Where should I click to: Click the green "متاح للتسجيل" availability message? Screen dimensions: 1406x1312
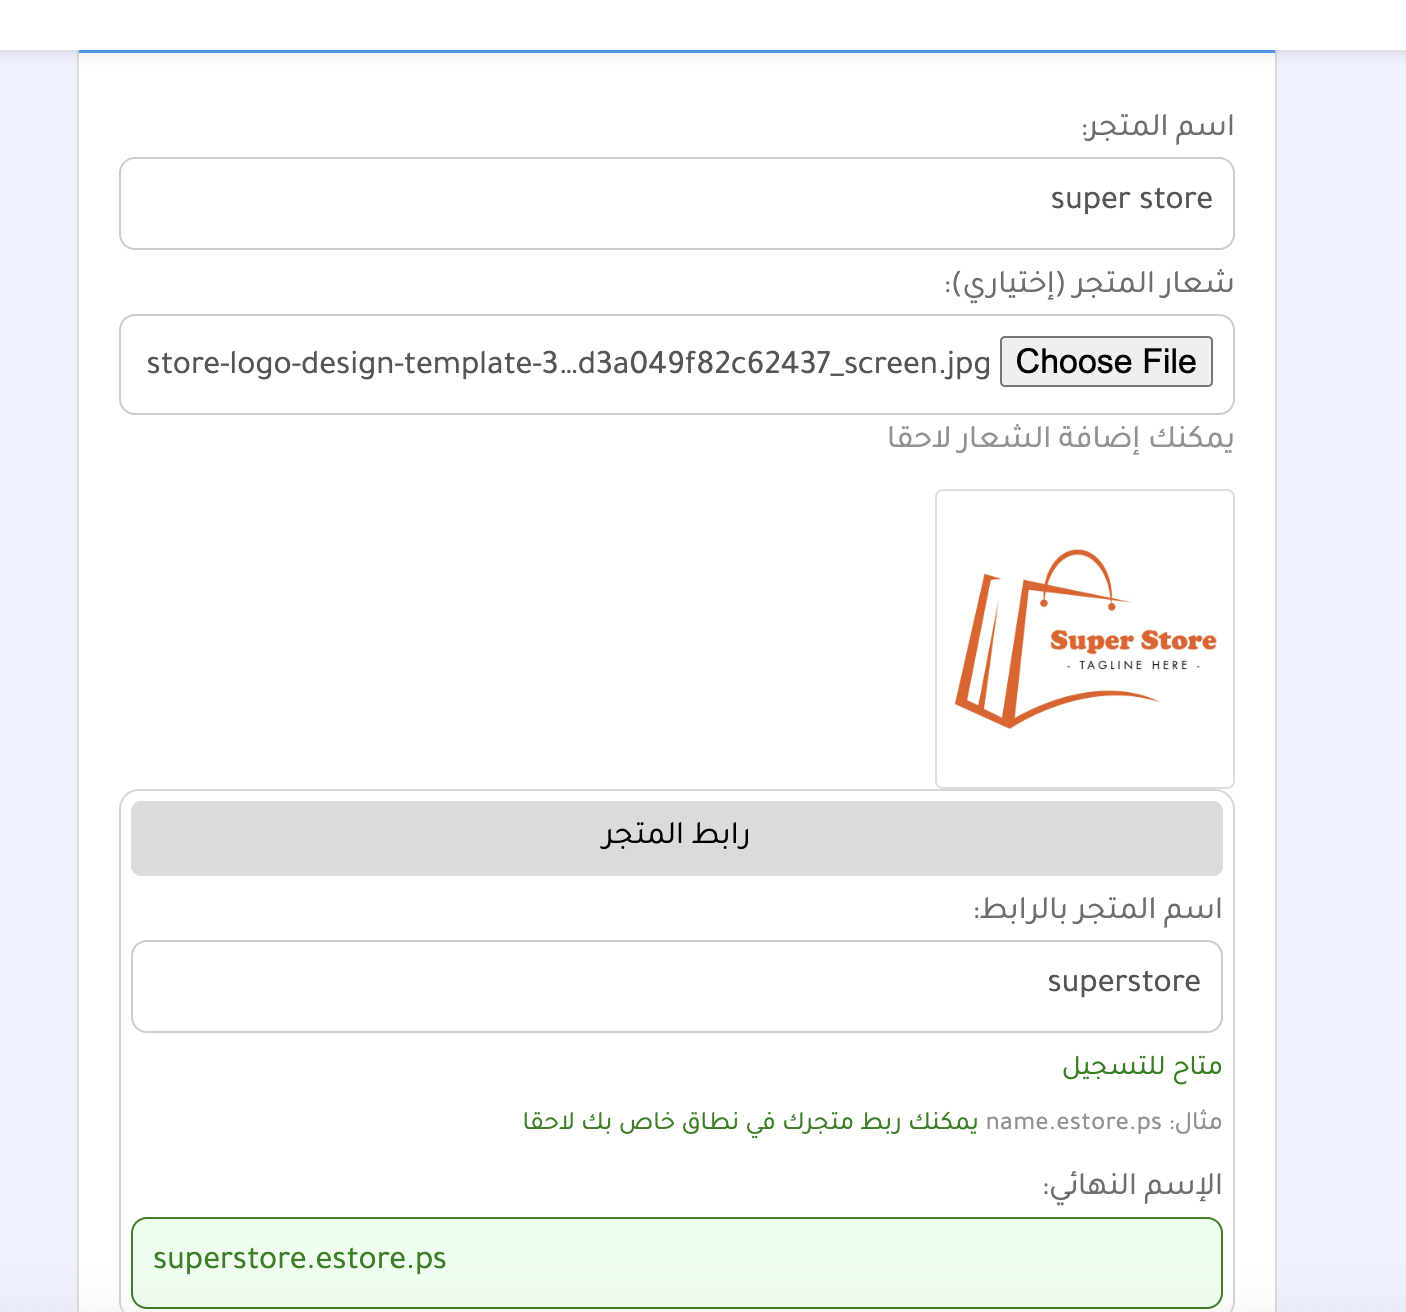tap(1141, 1066)
